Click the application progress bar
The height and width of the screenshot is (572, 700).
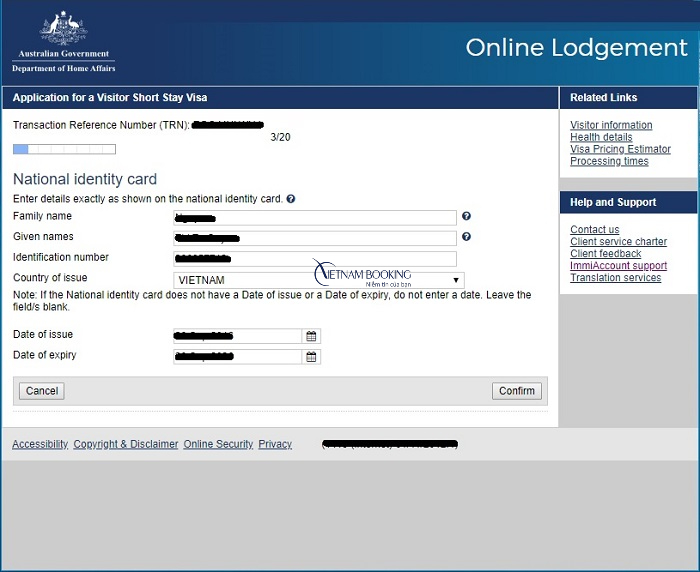point(64,149)
